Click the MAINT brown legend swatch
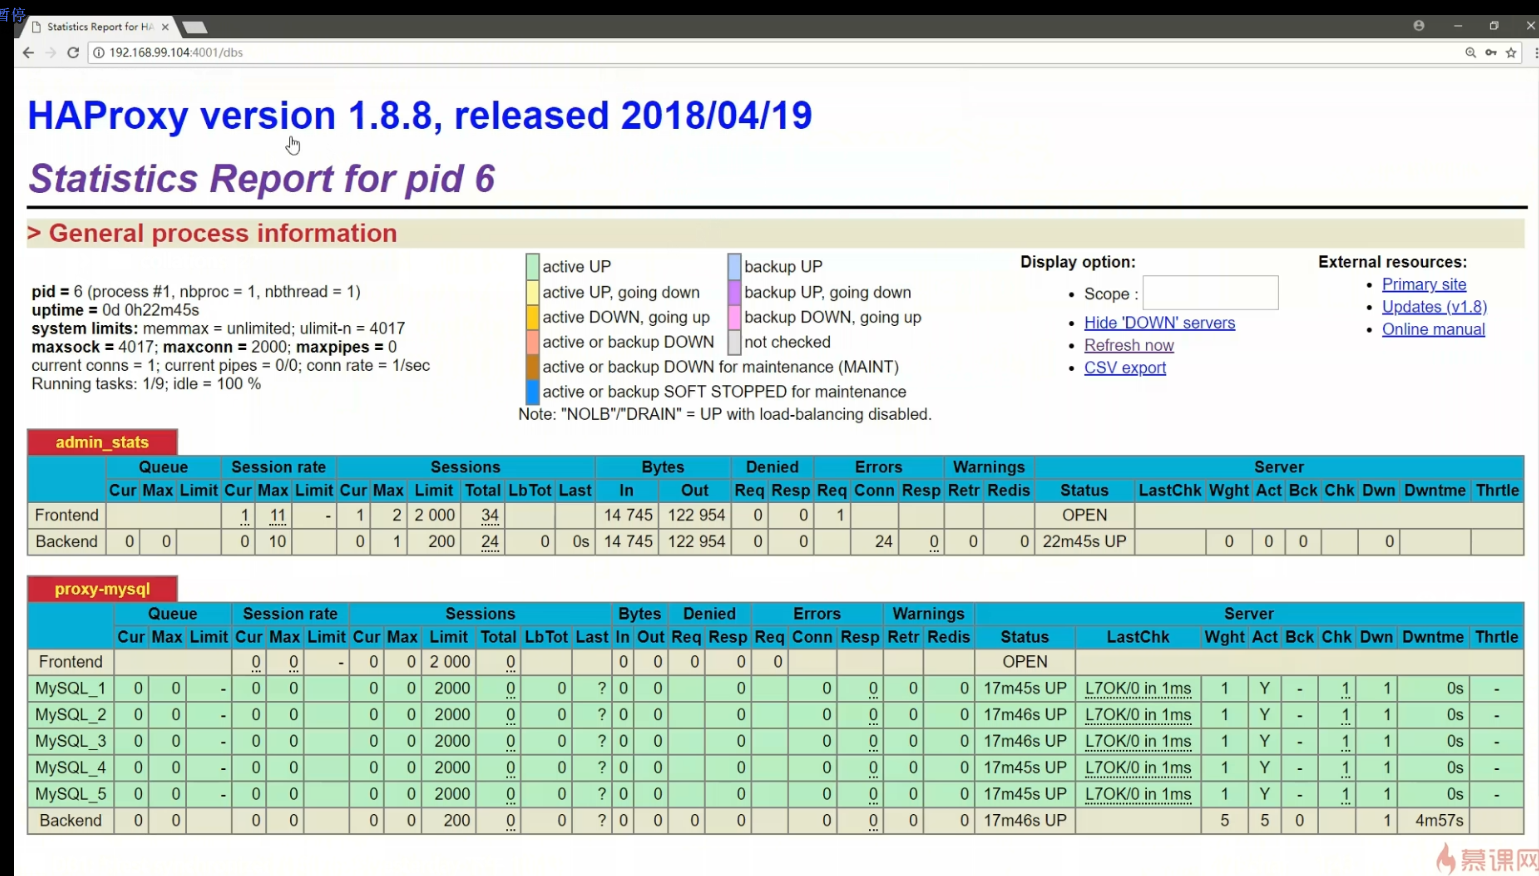The height and width of the screenshot is (876, 1539). tap(533, 367)
